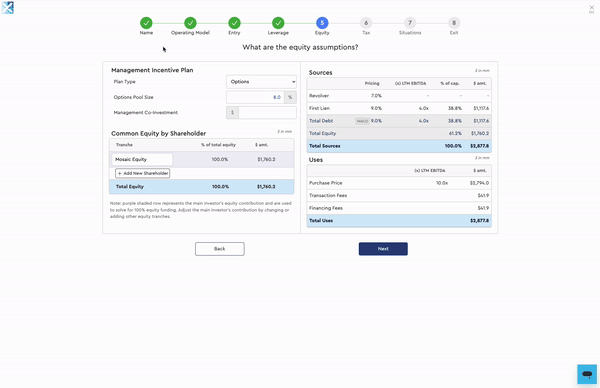Click the Back button
Viewport: 600px width, 388px height.
pos(220,249)
